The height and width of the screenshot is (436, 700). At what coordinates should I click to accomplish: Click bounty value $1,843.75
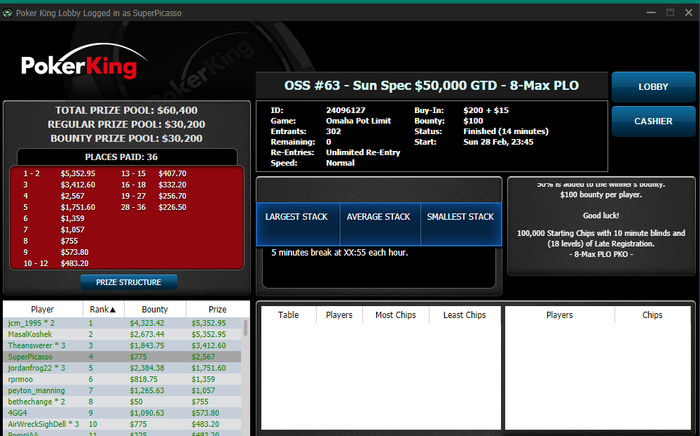click(x=147, y=345)
